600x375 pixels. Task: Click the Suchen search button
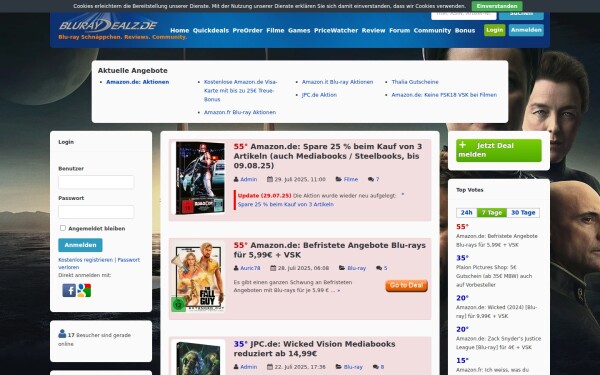click(x=521, y=15)
